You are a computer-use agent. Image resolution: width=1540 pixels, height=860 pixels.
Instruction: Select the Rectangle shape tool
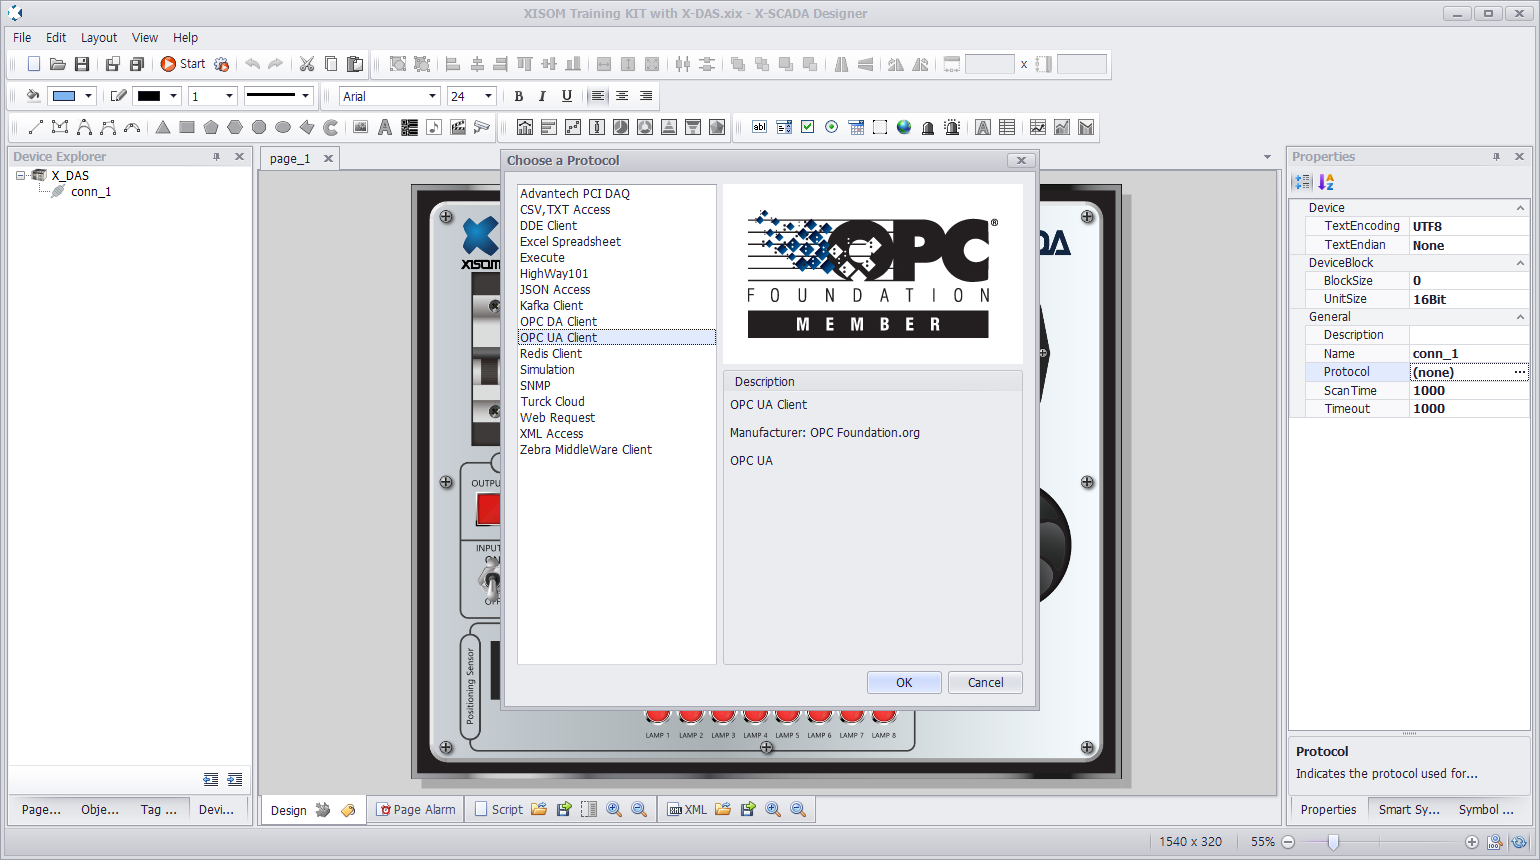(x=187, y=127)
